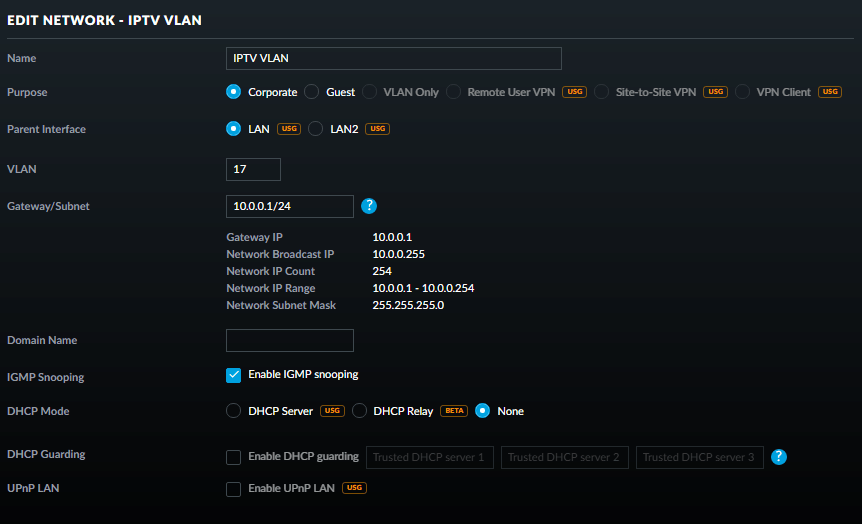Click the Network Subnet Mask label

[281, 305]
